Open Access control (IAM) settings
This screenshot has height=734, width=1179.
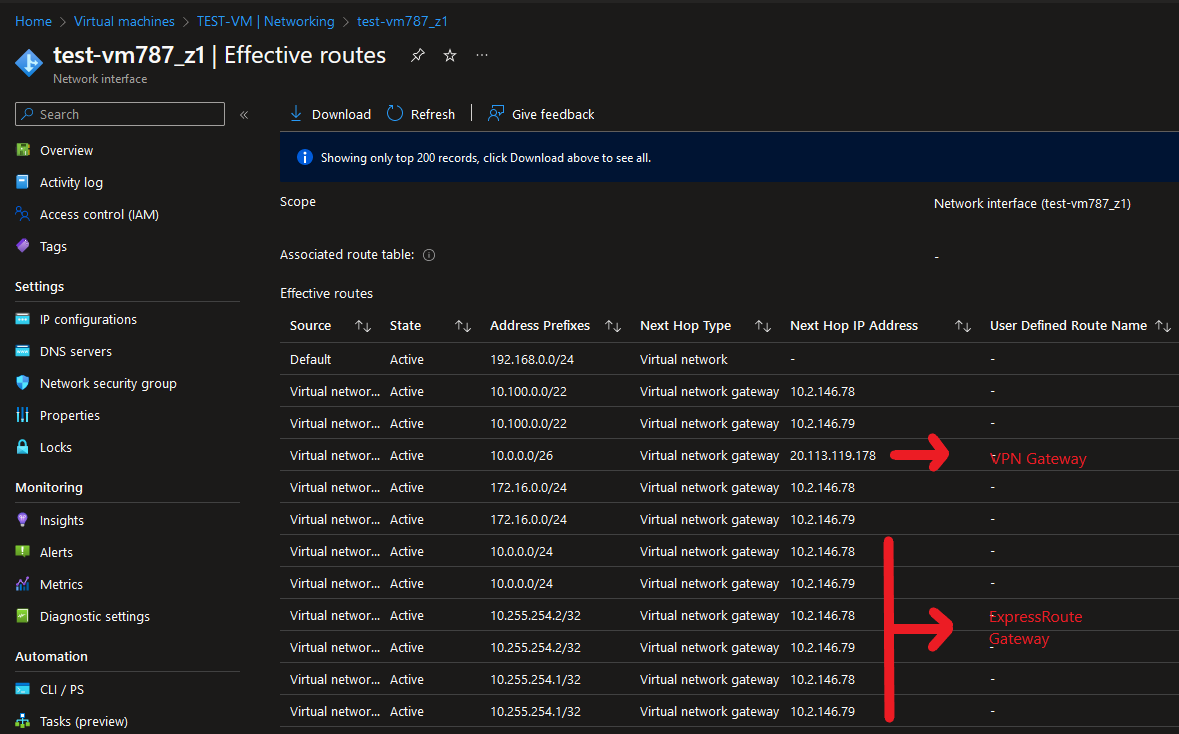99,215
